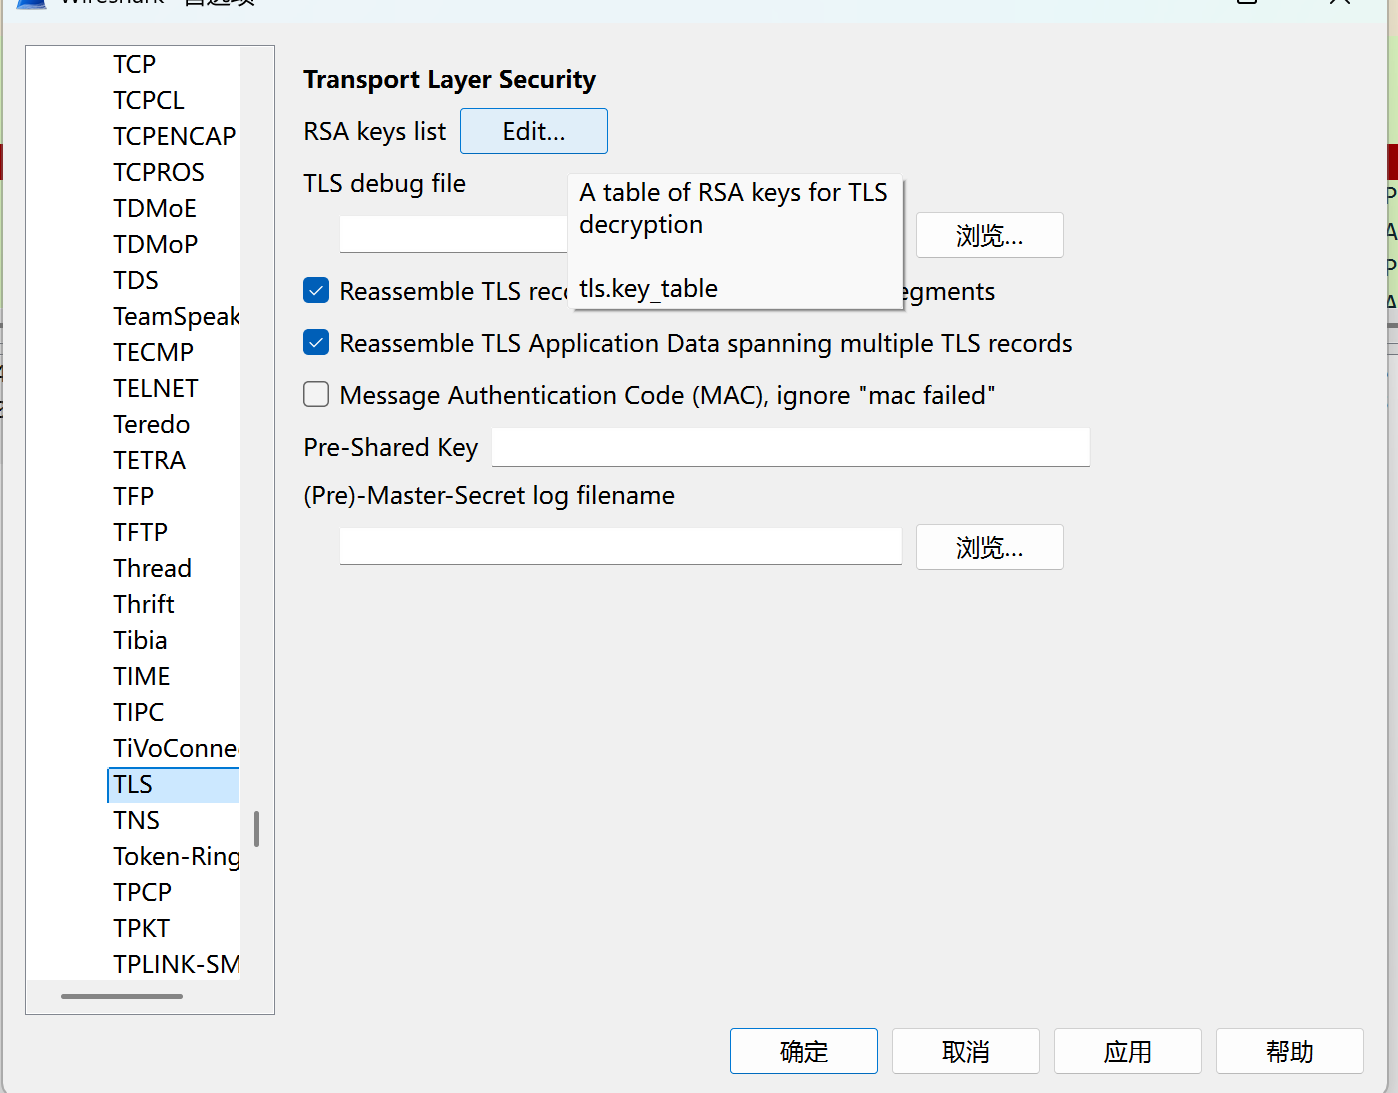The width and height of the screenshot is (1398, 1093).
Task: Select TDS protocol entry
Action: tap(135, 280)
